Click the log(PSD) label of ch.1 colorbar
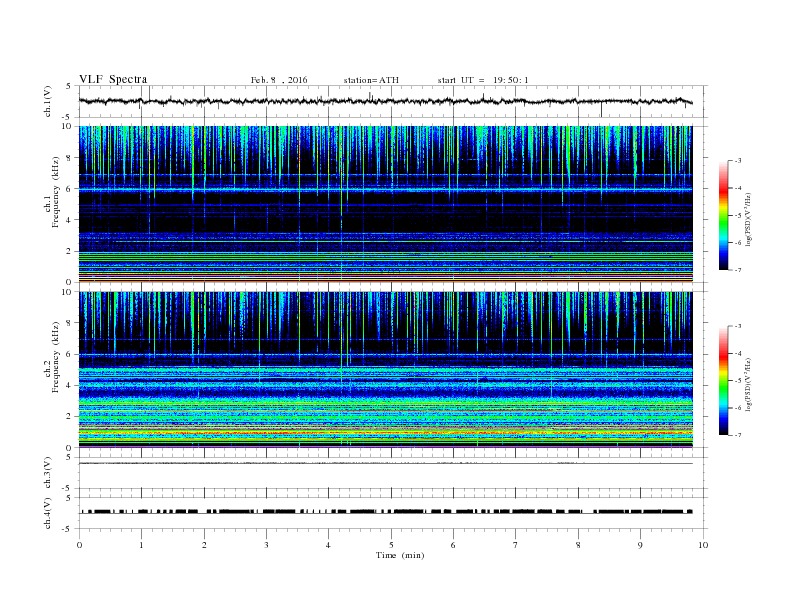Screen dimensions: 792x612 pyautogui.click(x=749, y=219)
